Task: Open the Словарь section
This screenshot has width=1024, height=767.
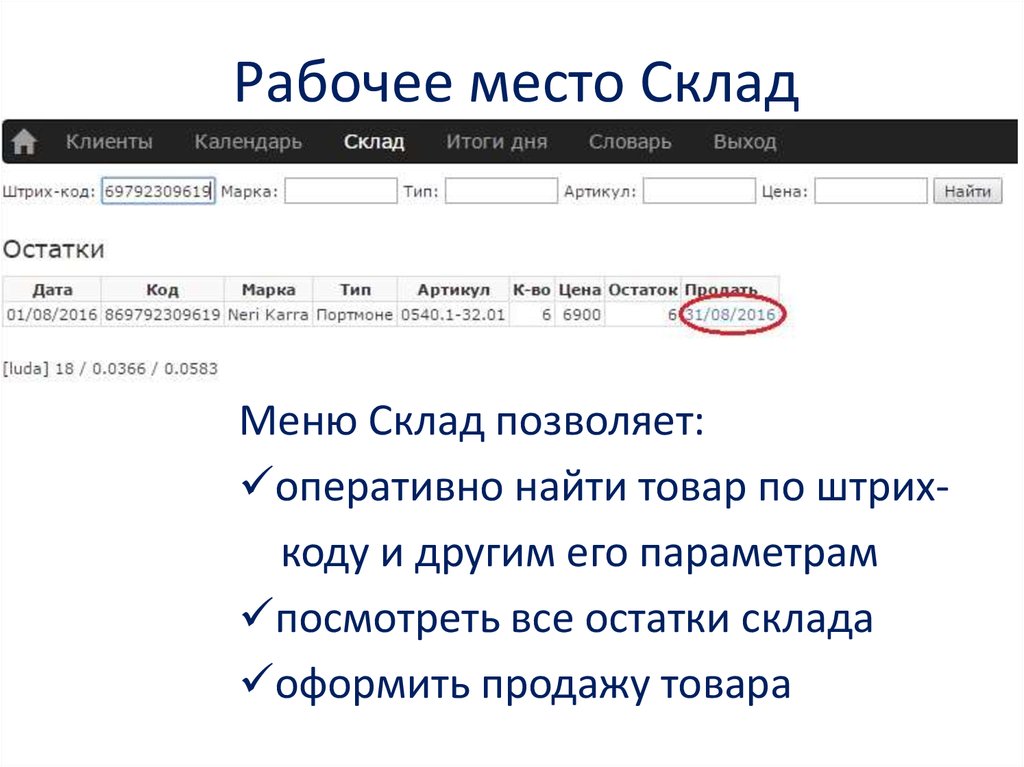Action: click(x=632, y=141)
